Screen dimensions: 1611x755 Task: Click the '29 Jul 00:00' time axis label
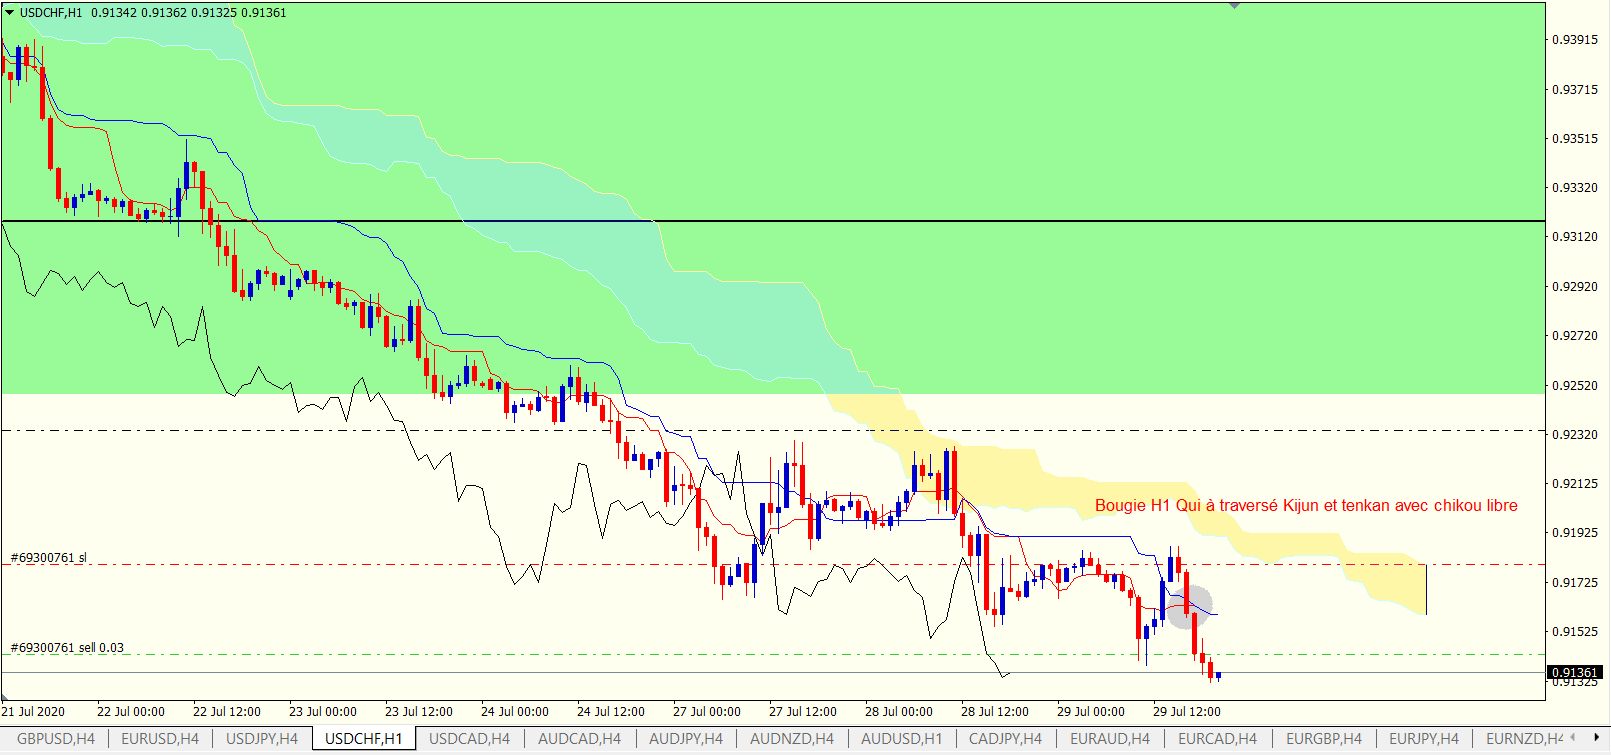(1091, 712)
